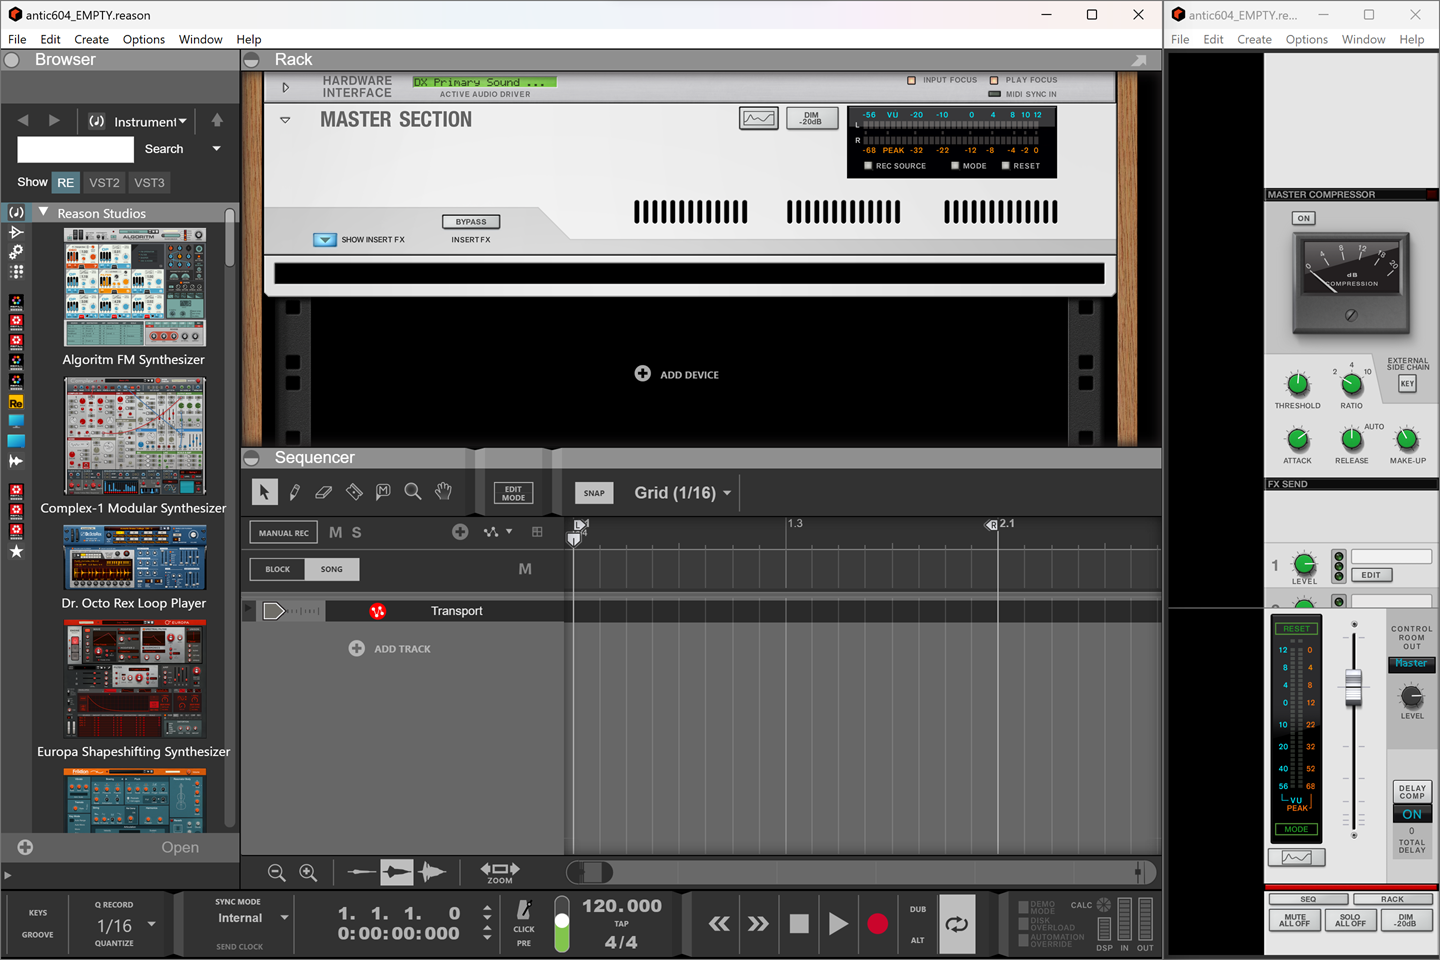Open the Sync Mode Internal dropdown
The width and height of the screenshot is (1440, 960).
coord(253,918)
